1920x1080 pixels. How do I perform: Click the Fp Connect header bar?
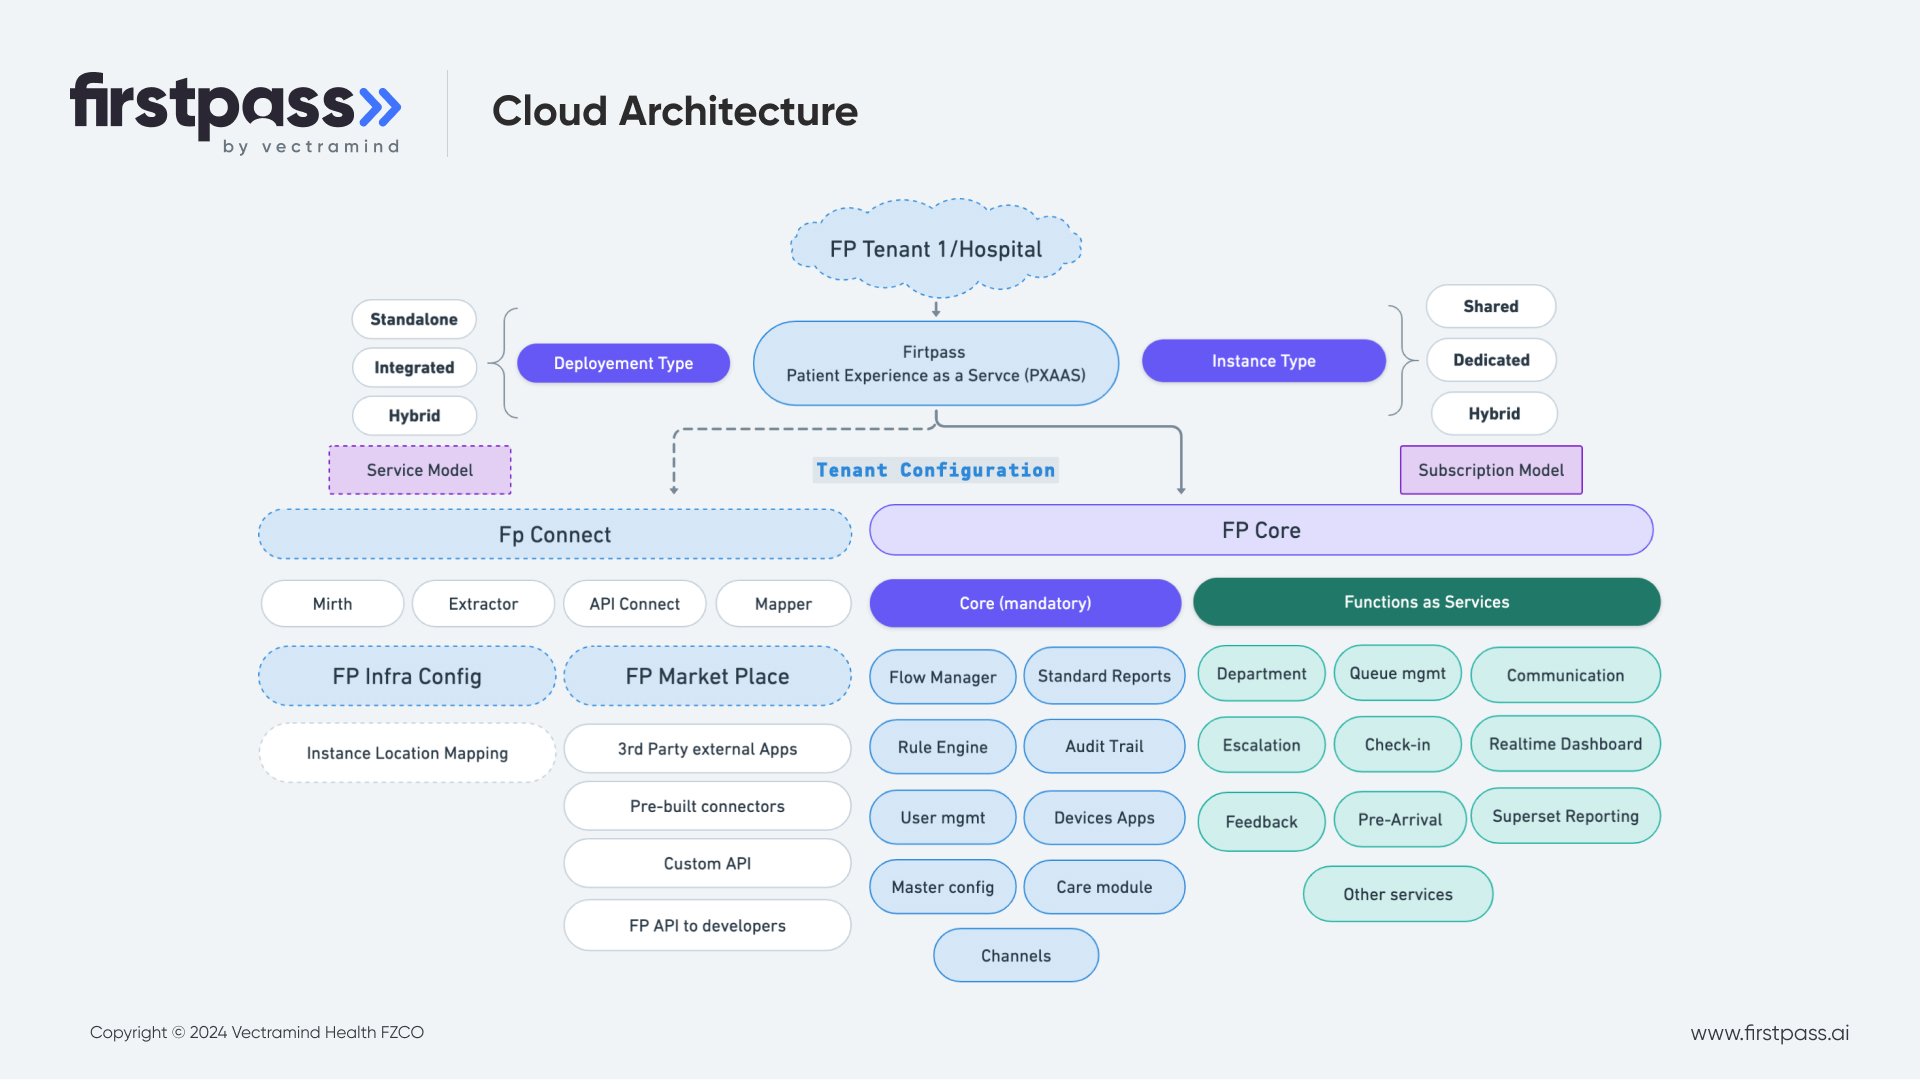coord(554,535)
